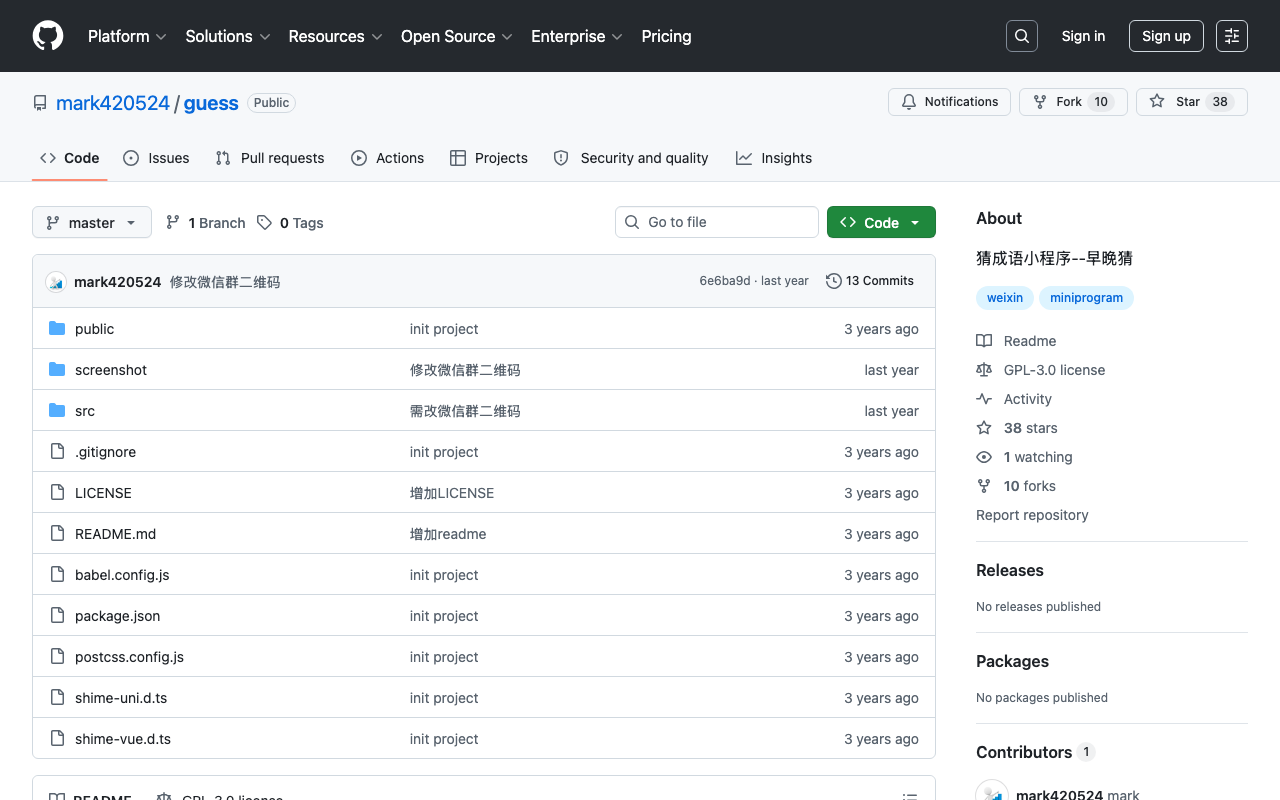Expand the Resources menu

coord(335,36)
